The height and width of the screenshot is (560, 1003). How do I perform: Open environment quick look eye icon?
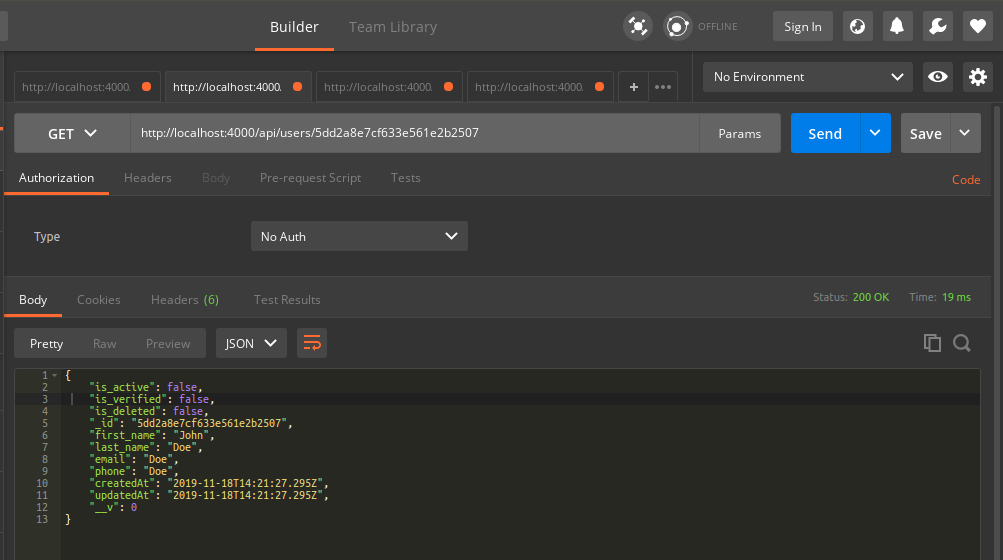(x=938, y=77)
